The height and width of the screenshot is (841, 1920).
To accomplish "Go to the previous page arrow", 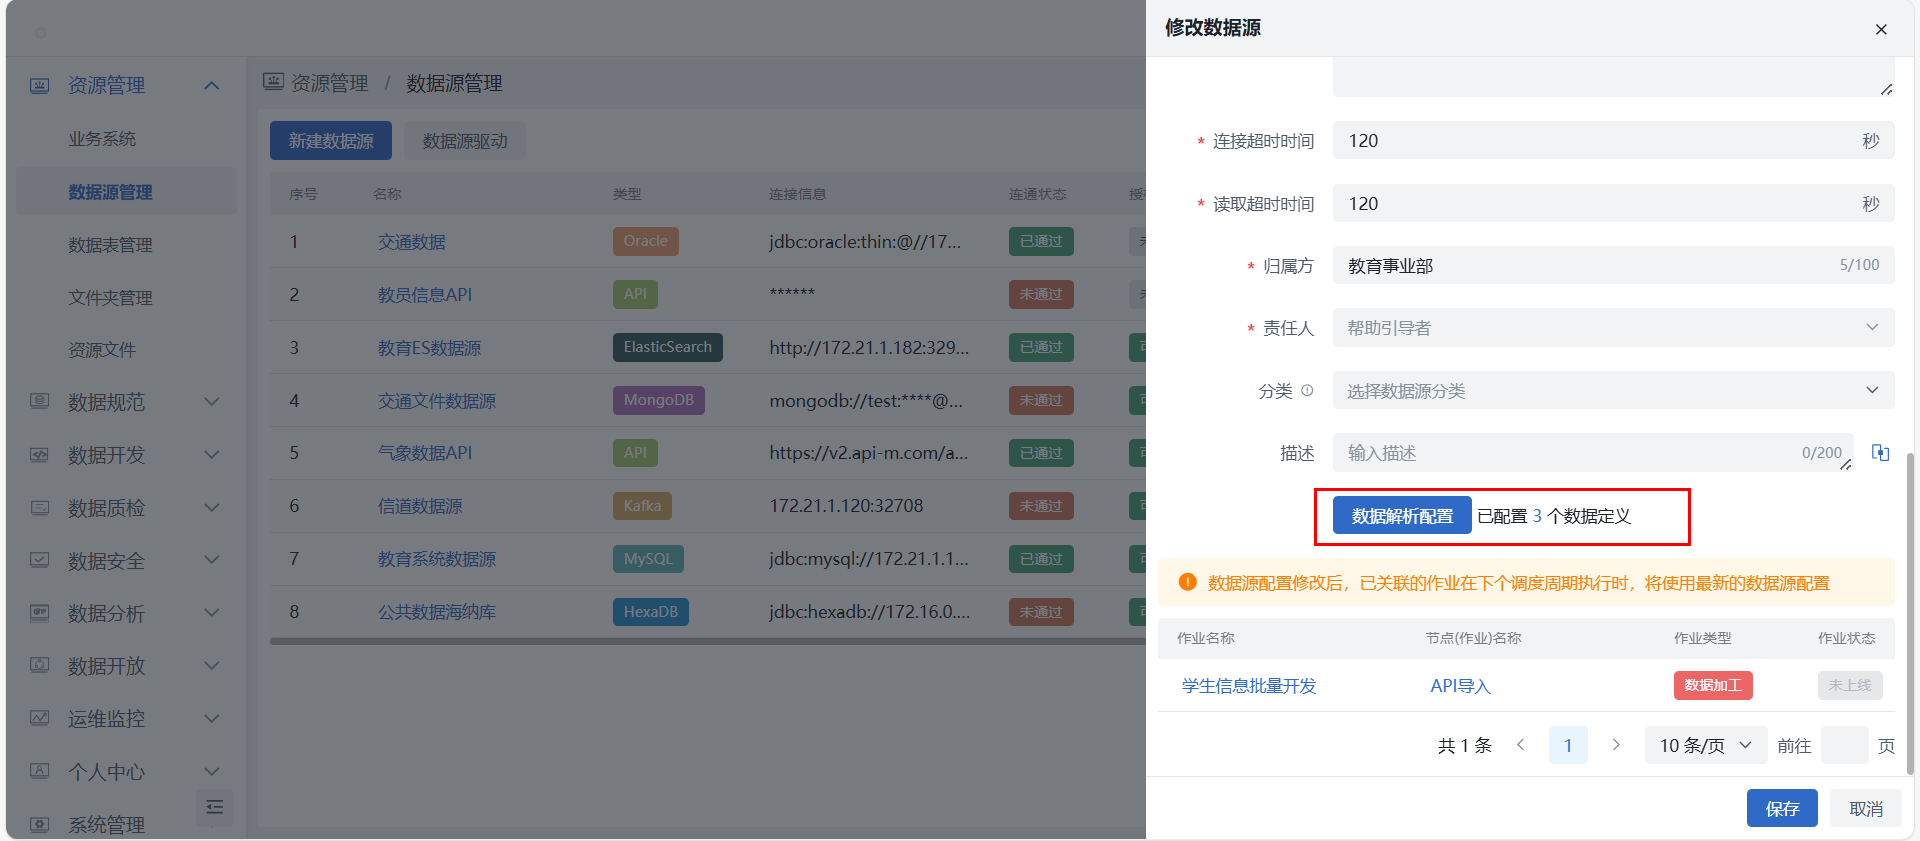I will [1520, 745].
